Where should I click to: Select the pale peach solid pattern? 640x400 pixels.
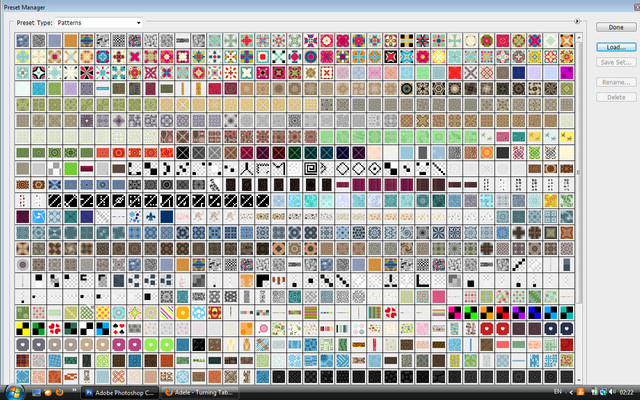tap(374, 153)
